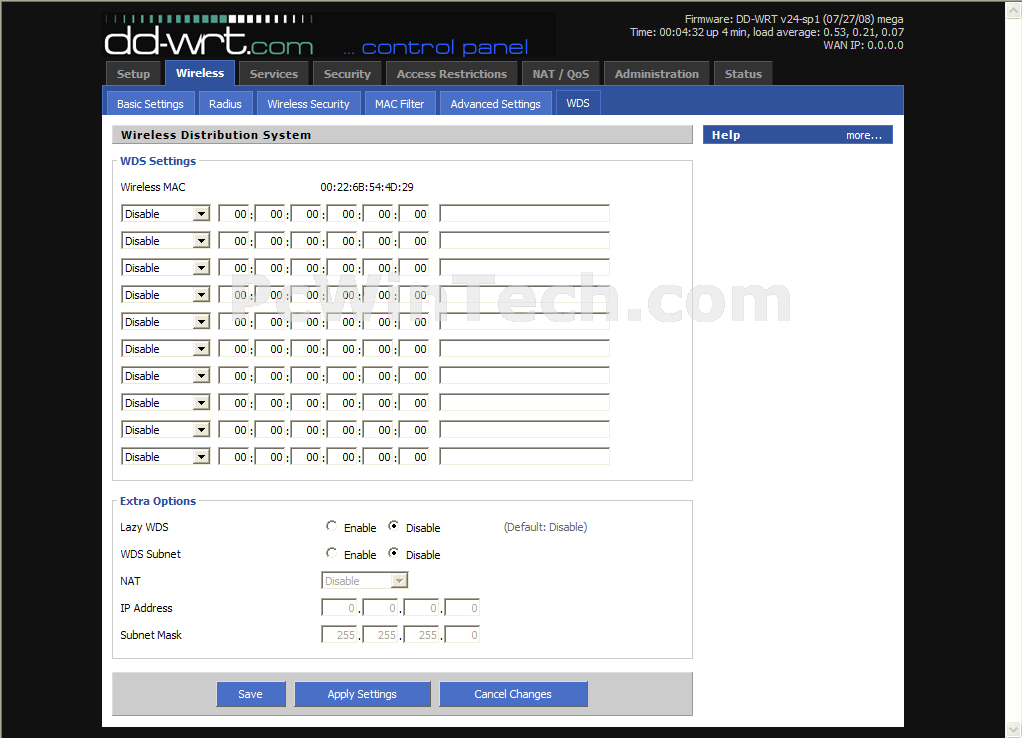
Task: Click Save button
Action: click(x=251, y=694)
